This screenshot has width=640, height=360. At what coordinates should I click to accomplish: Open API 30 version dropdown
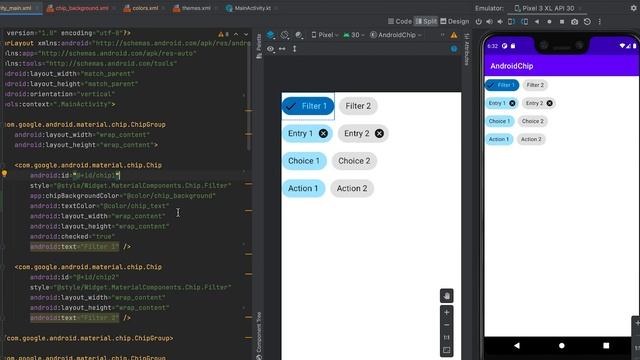pyautogui.click(x=354, y=35)
